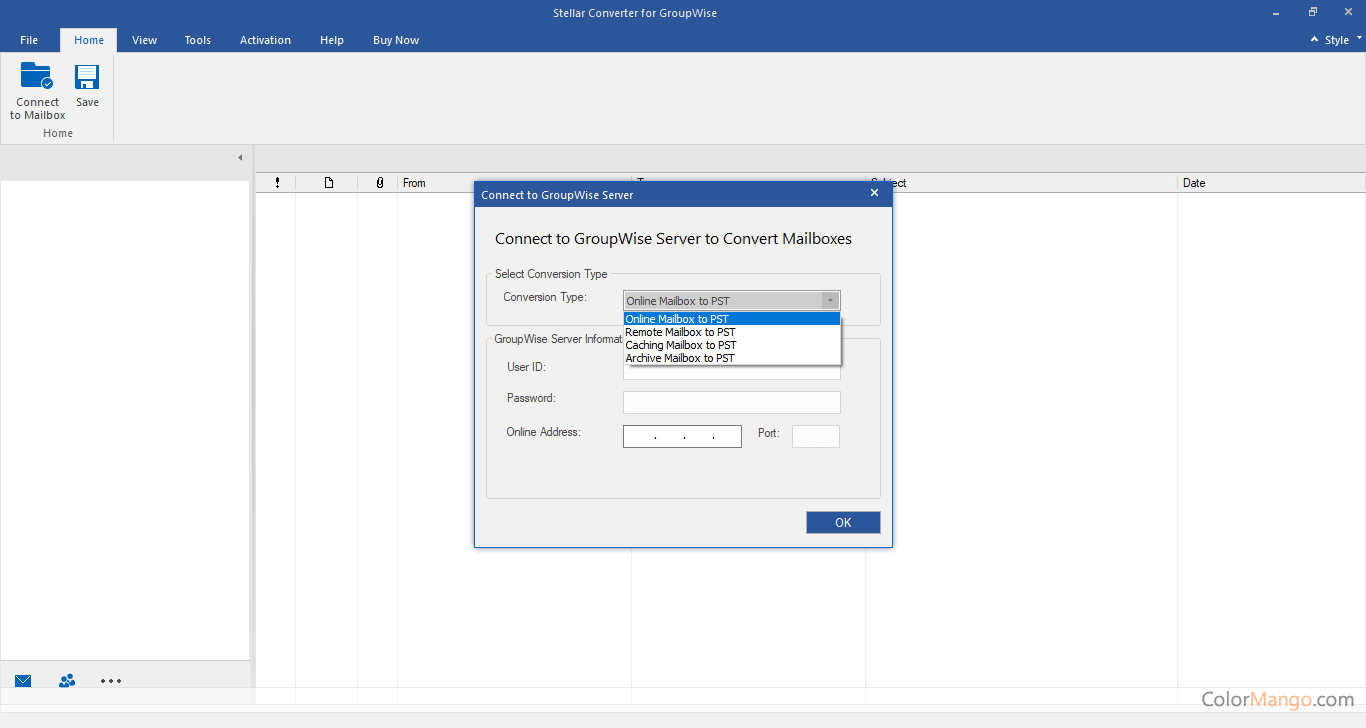1366x728 pixels.
Task: Sort by the Date column header
Action: tap(1194, 183)
